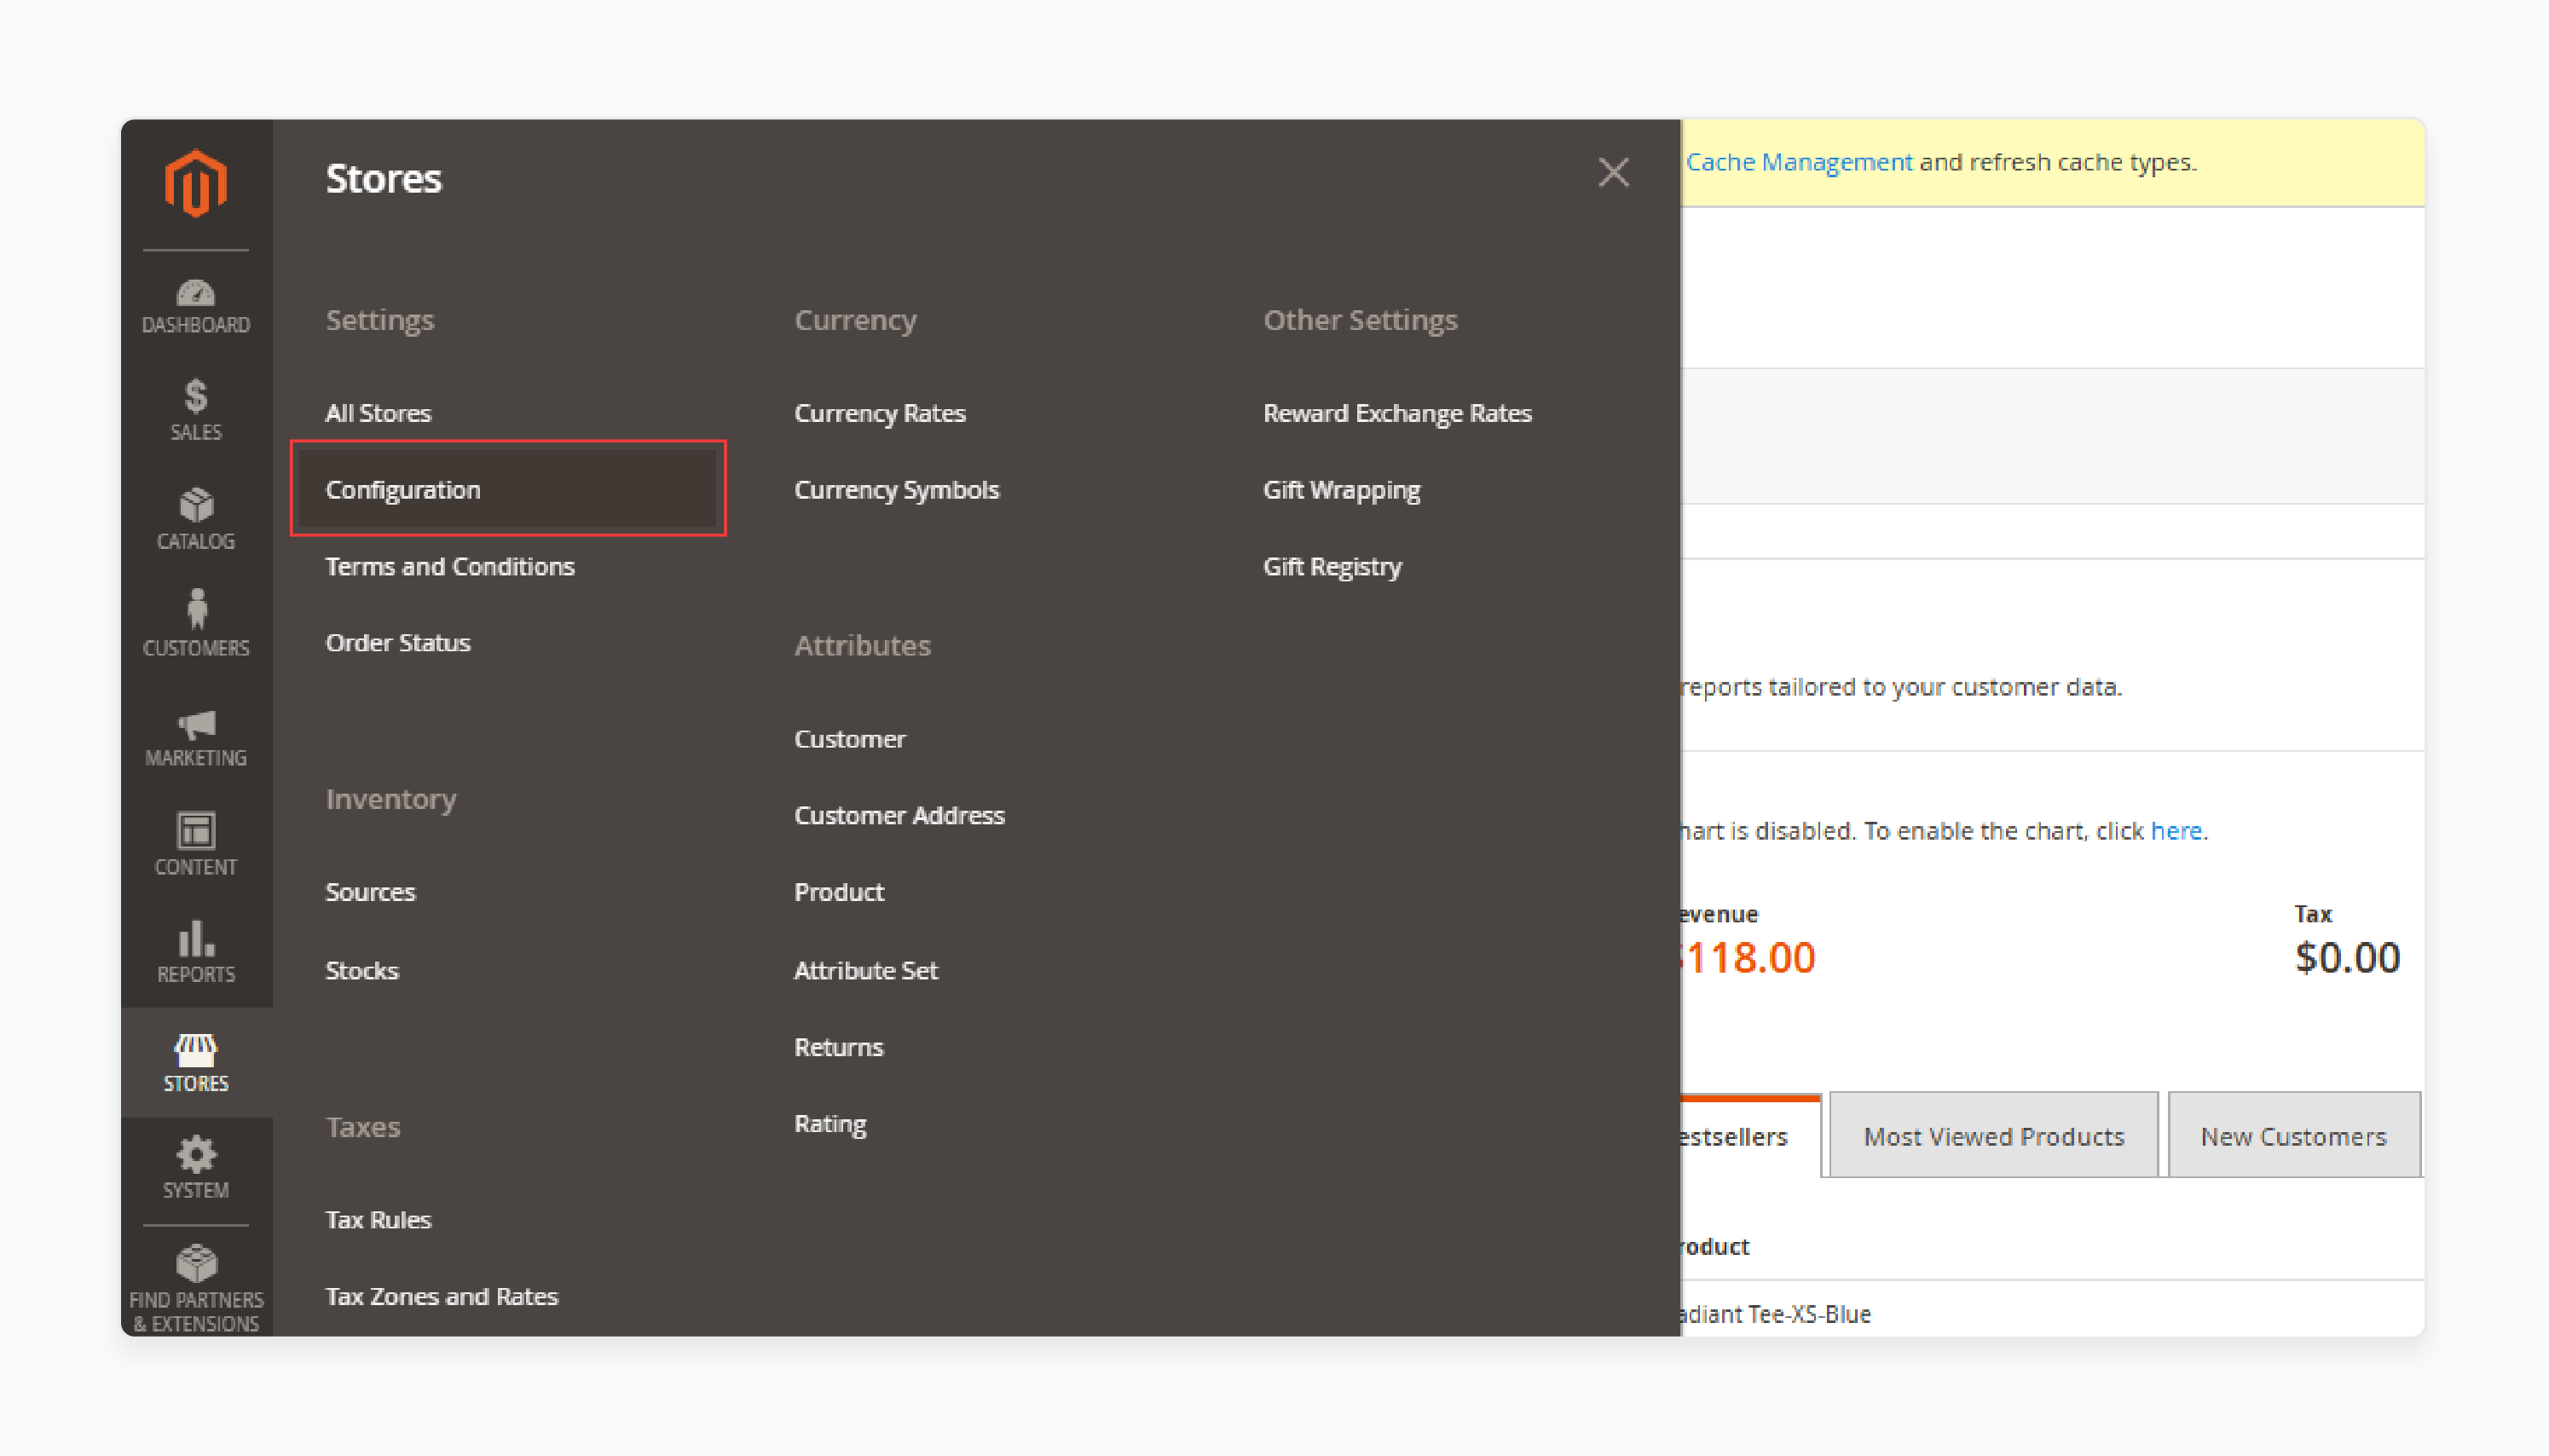Close the Stores dropdown menu
This screenshot has height=1456, width=2549.
click(1614, 173)
